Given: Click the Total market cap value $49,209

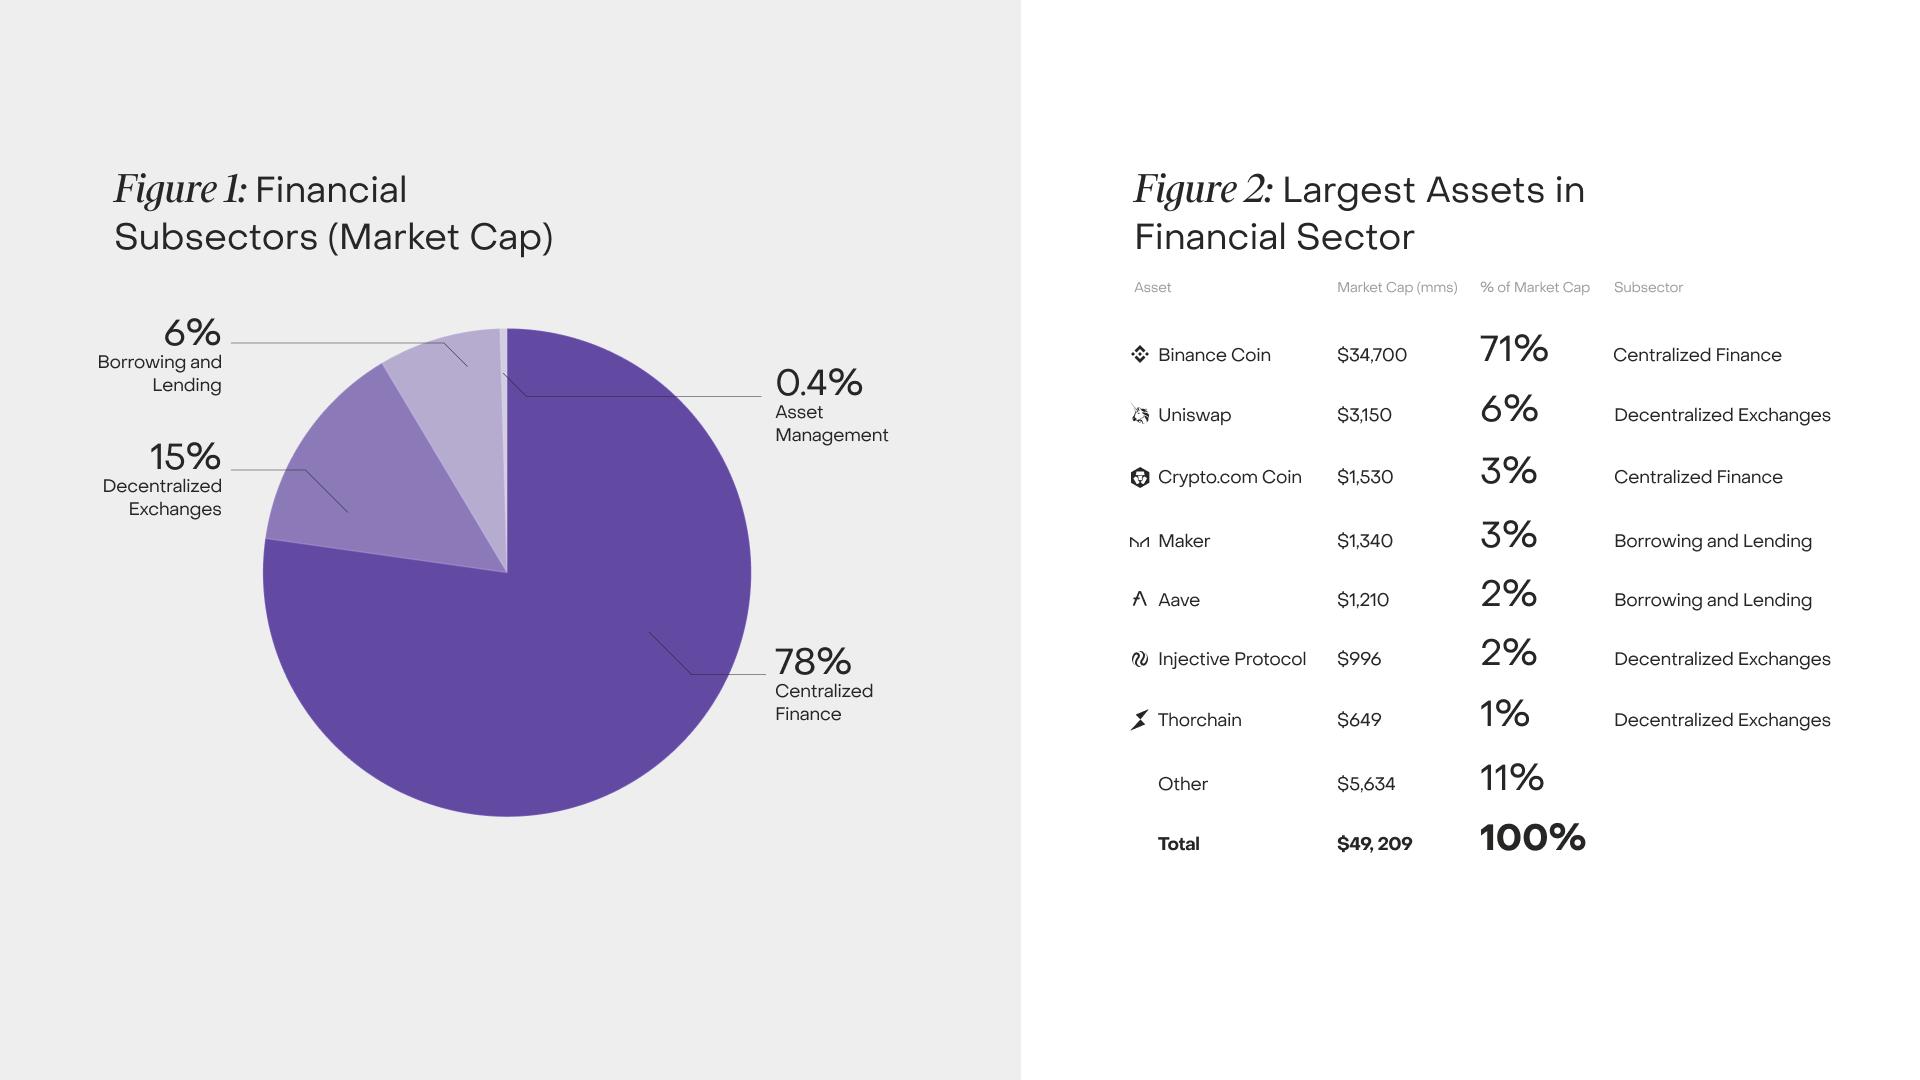Looking at the screenshot, I should pos(1374,844).
